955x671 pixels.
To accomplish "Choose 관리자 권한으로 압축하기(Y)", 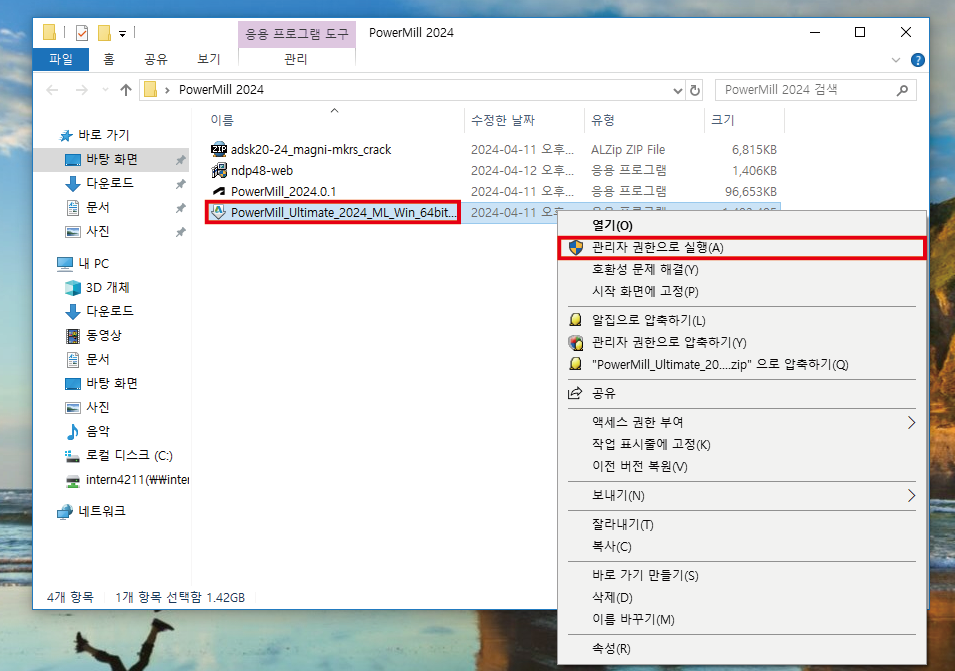I will (x=742, y=342).
